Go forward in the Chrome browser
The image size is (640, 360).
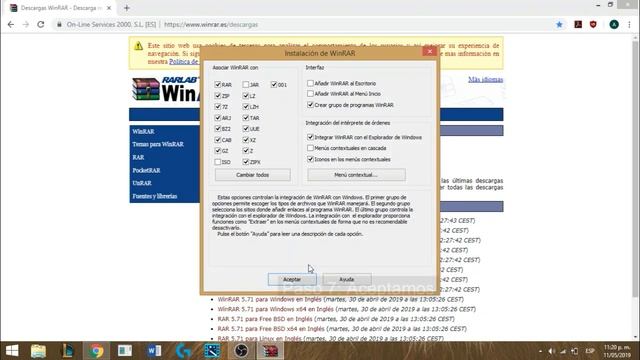click(x=26, y=24)
